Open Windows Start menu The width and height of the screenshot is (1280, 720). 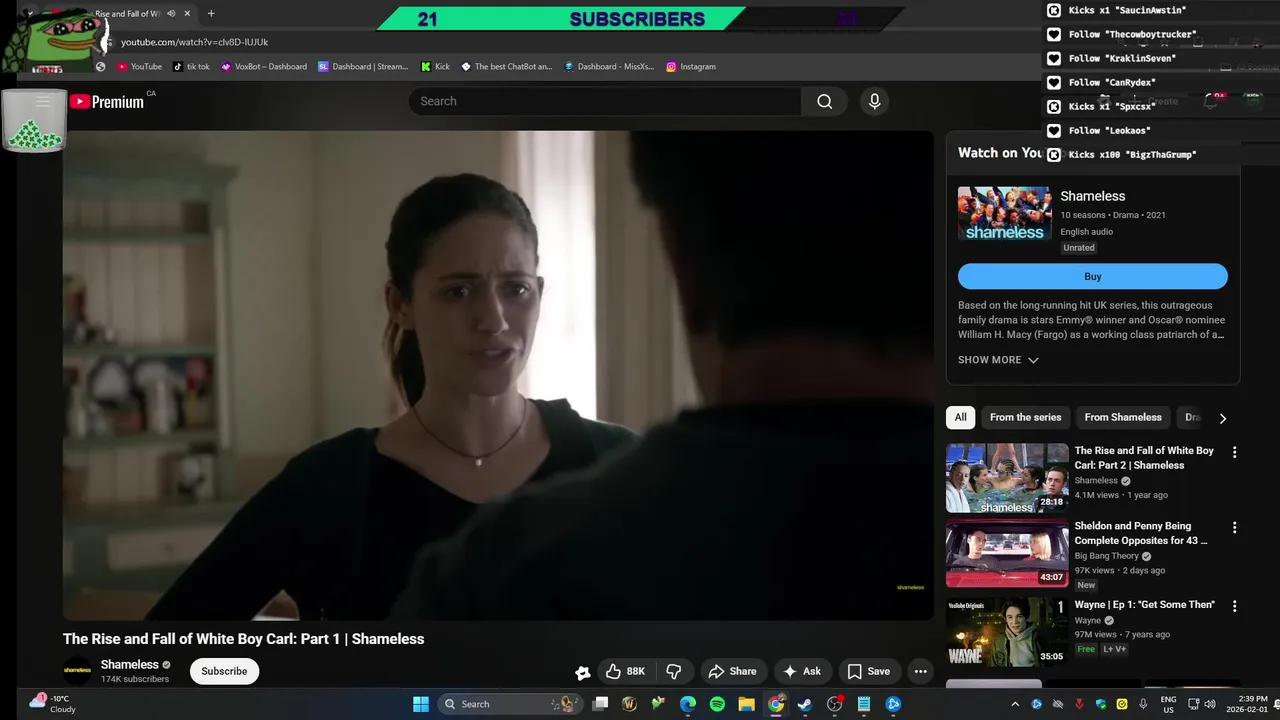(x=421, y=704)
